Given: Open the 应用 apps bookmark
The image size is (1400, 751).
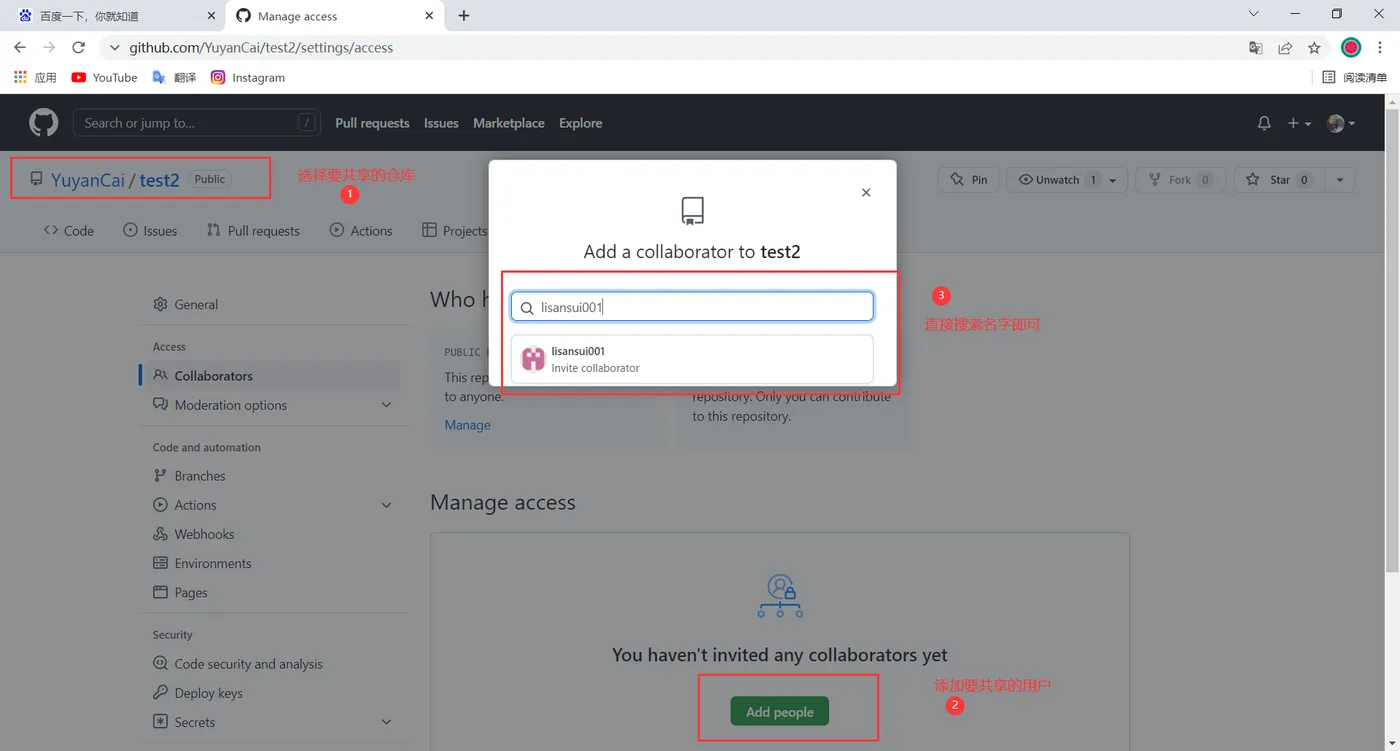Looking at the screenshot, I should click(x=35, y=77).
